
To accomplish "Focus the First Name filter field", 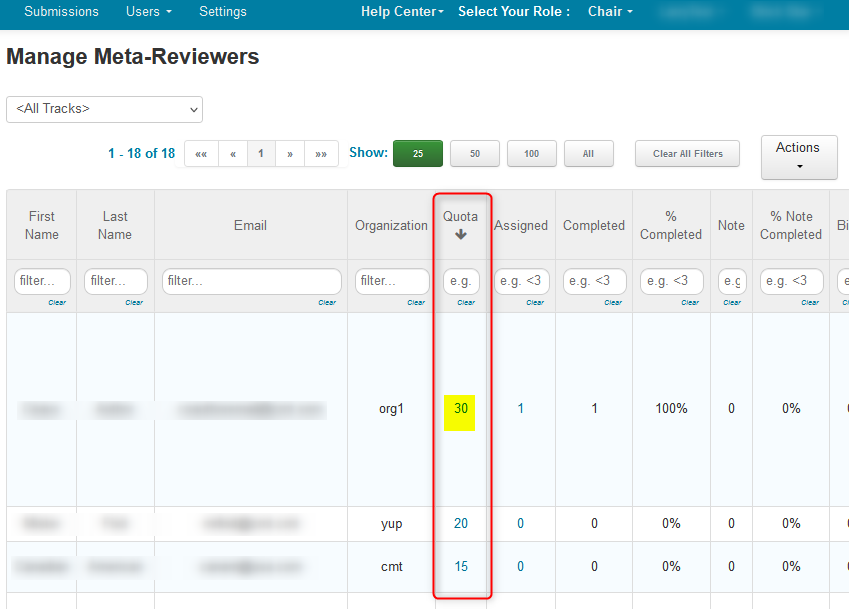I will point(42,281).
